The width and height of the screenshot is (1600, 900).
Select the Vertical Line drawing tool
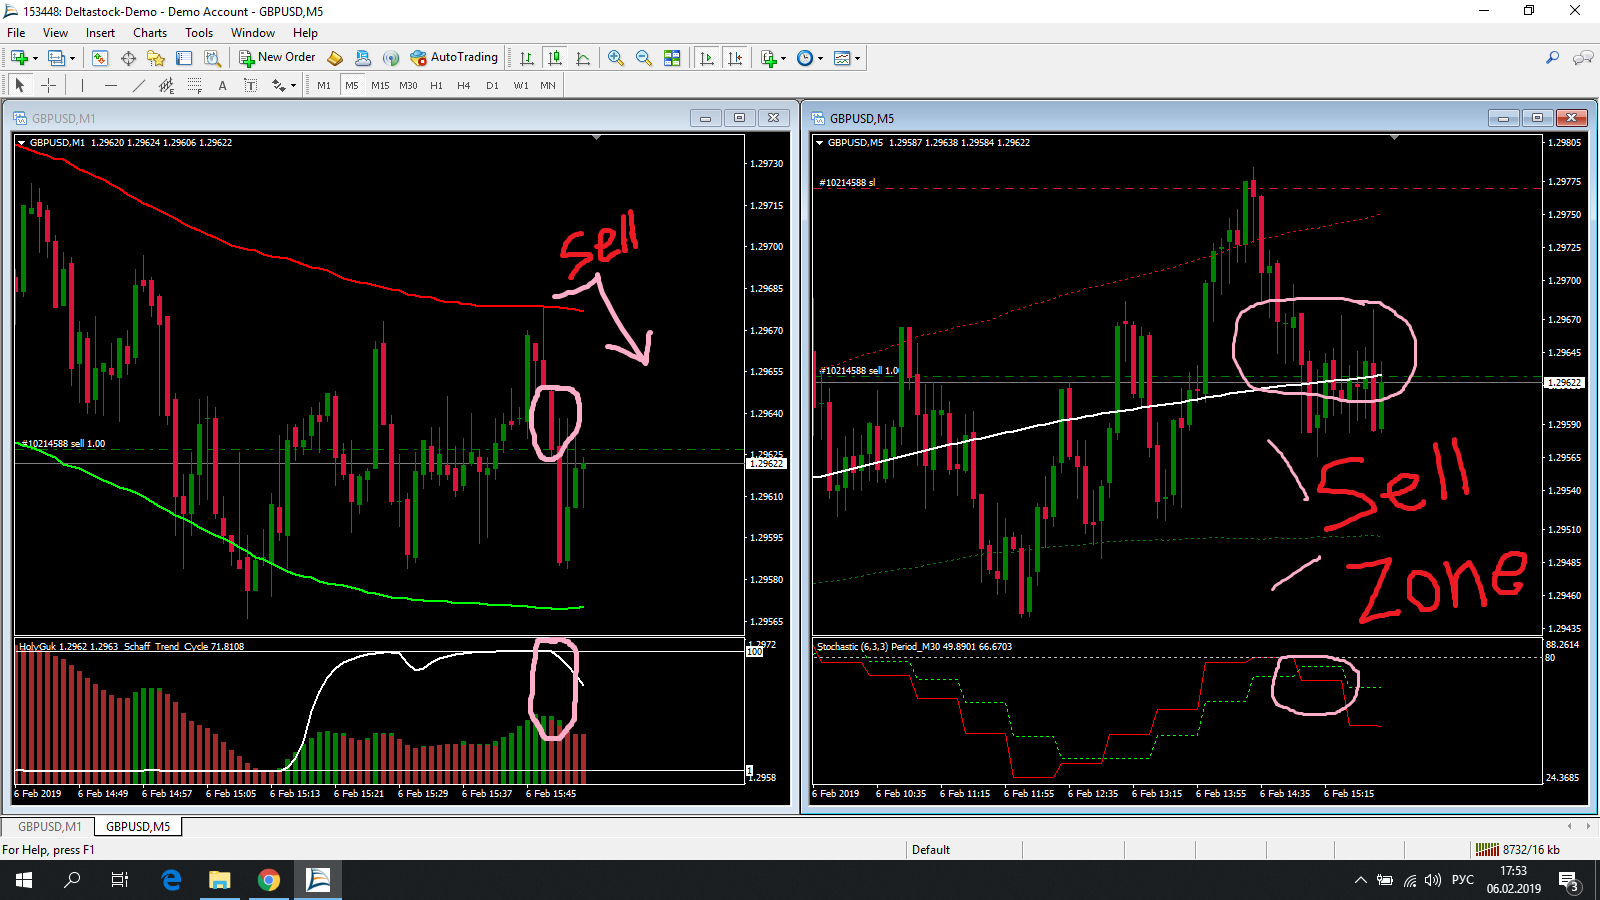coord(82,86)
